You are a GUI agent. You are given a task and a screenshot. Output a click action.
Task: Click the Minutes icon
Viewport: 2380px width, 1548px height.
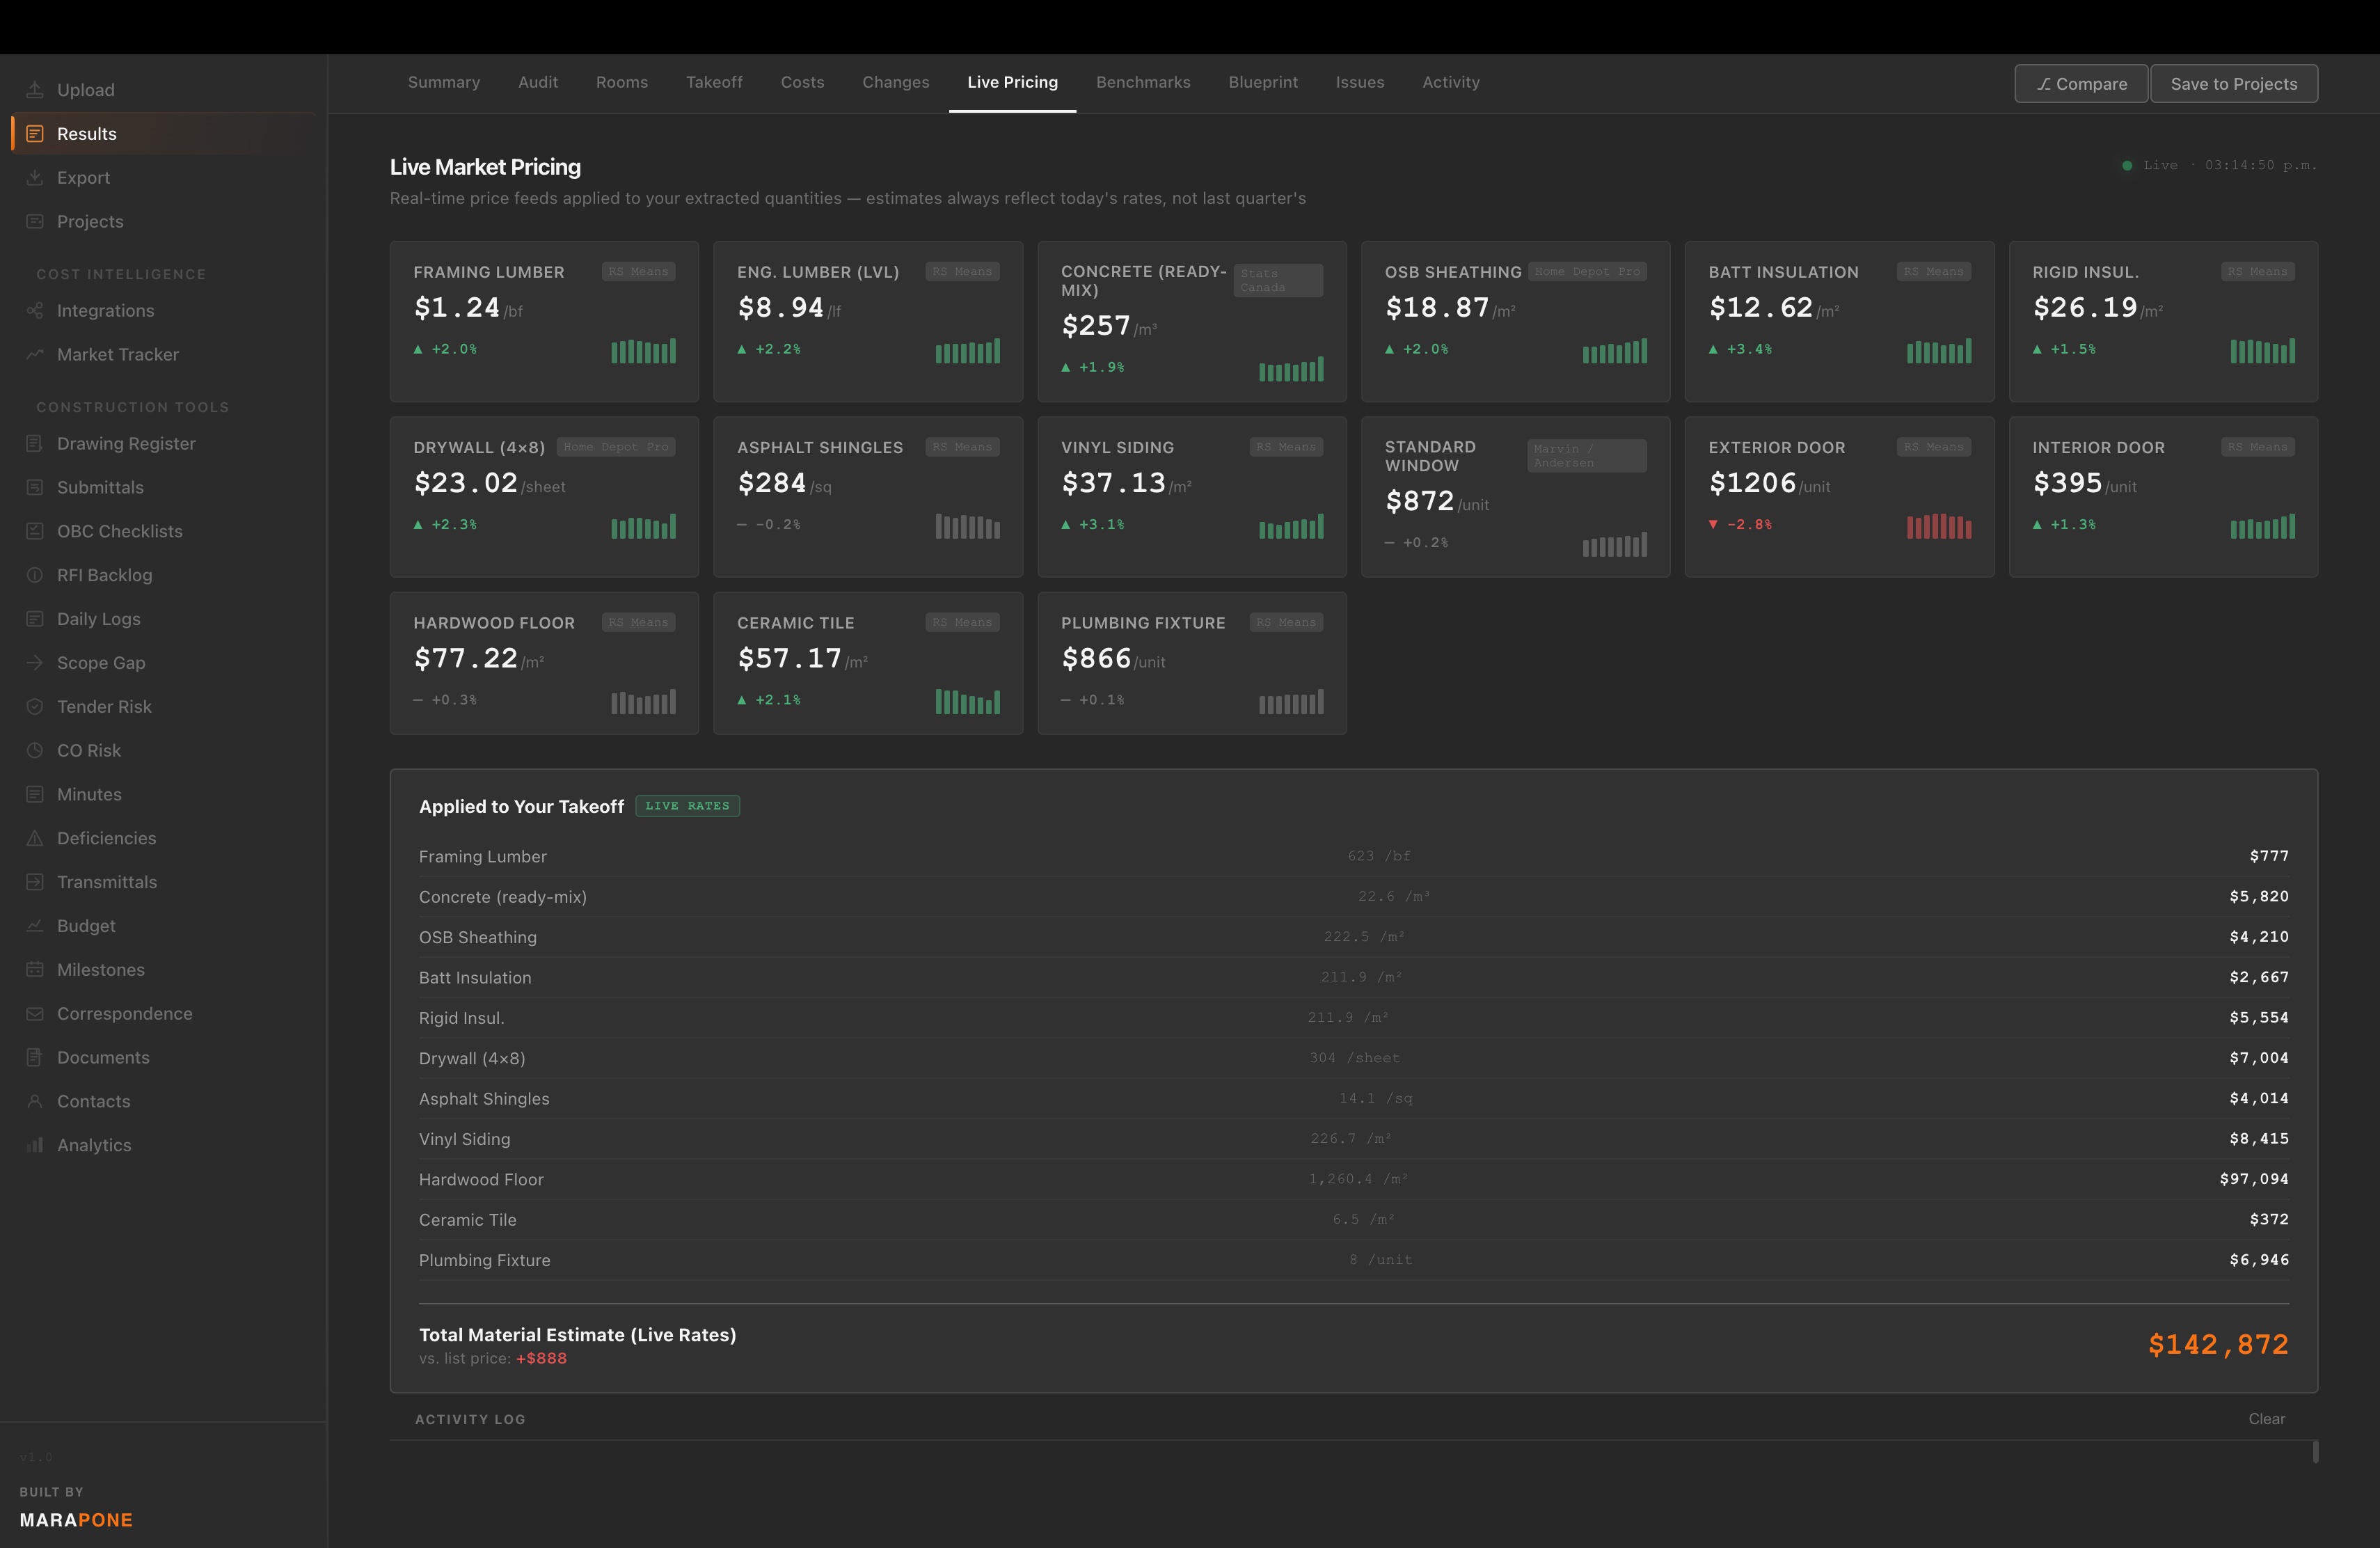click(35, 795)
